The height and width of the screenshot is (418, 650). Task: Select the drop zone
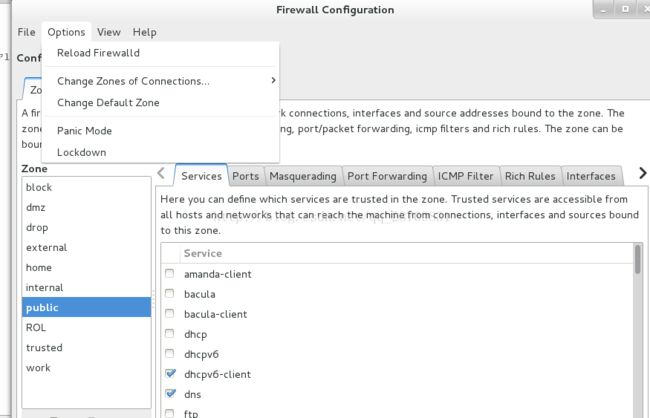click(86, 227)
